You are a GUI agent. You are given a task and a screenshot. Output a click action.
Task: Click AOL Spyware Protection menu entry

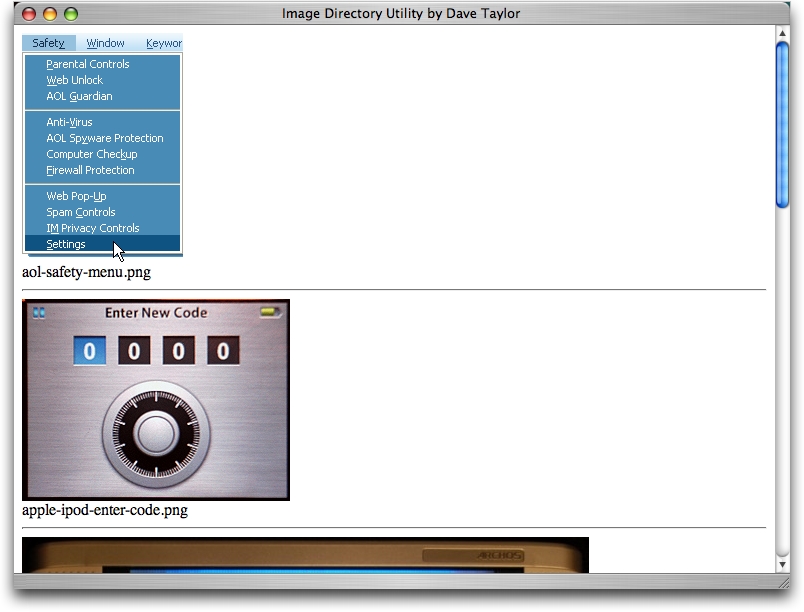tap(104, 138)
